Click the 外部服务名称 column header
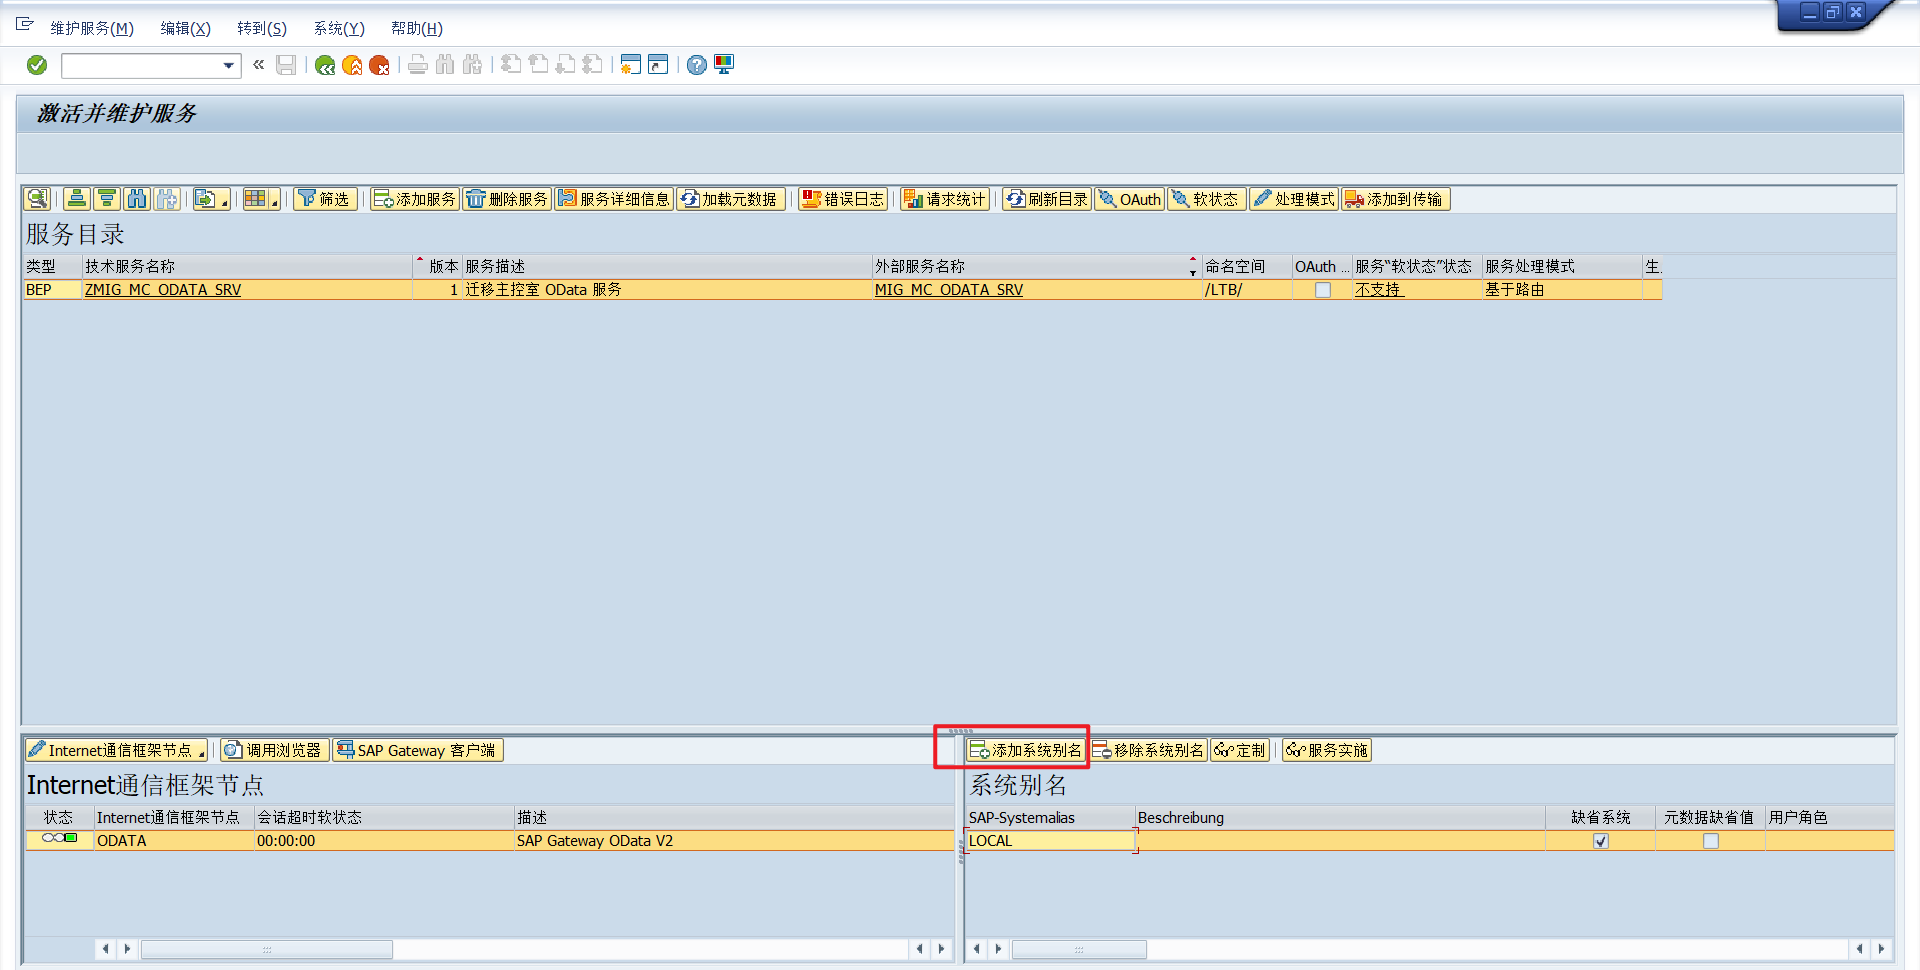Screen dimensions: 1920x970 click(1036, 266)
